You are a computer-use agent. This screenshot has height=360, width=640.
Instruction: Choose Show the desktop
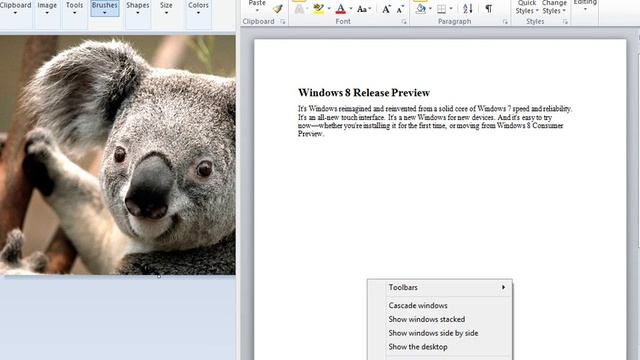click(x=440, y=347)
